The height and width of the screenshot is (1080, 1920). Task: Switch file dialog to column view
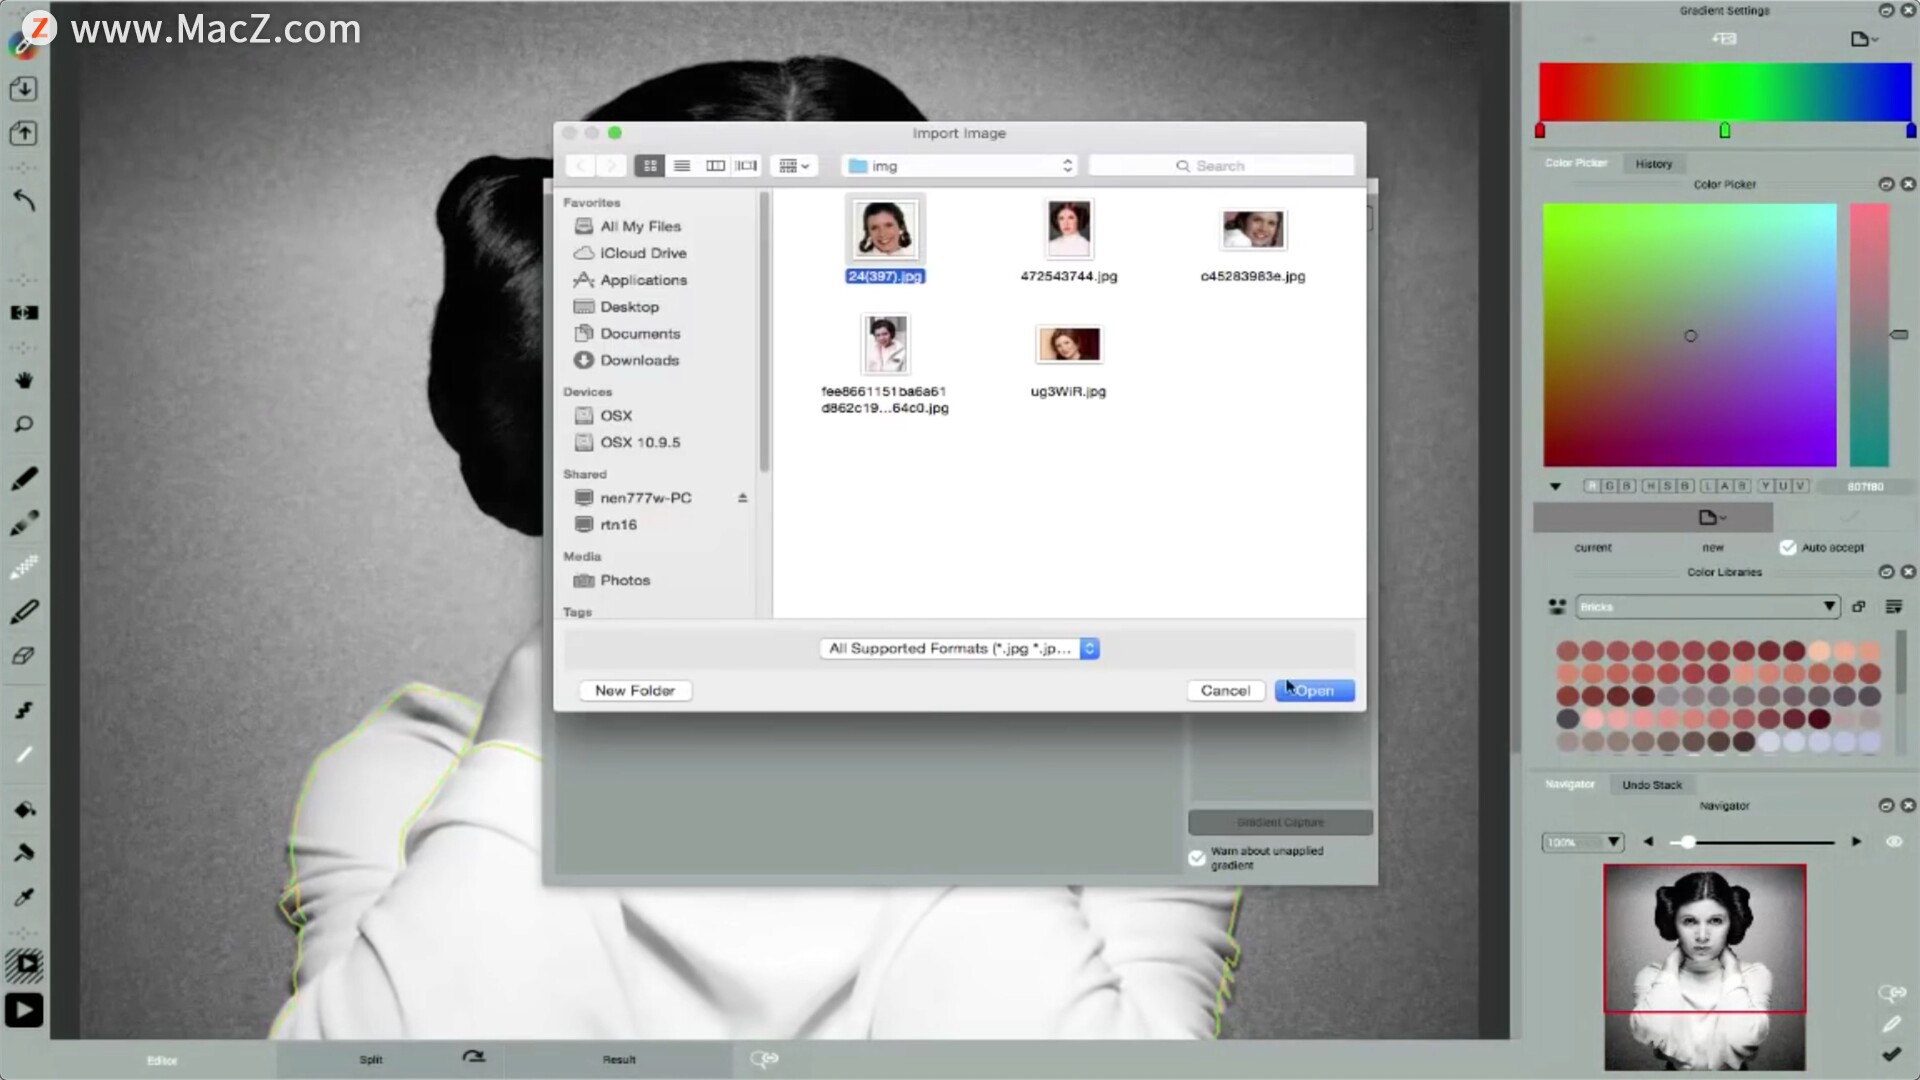tap(715, 166)
